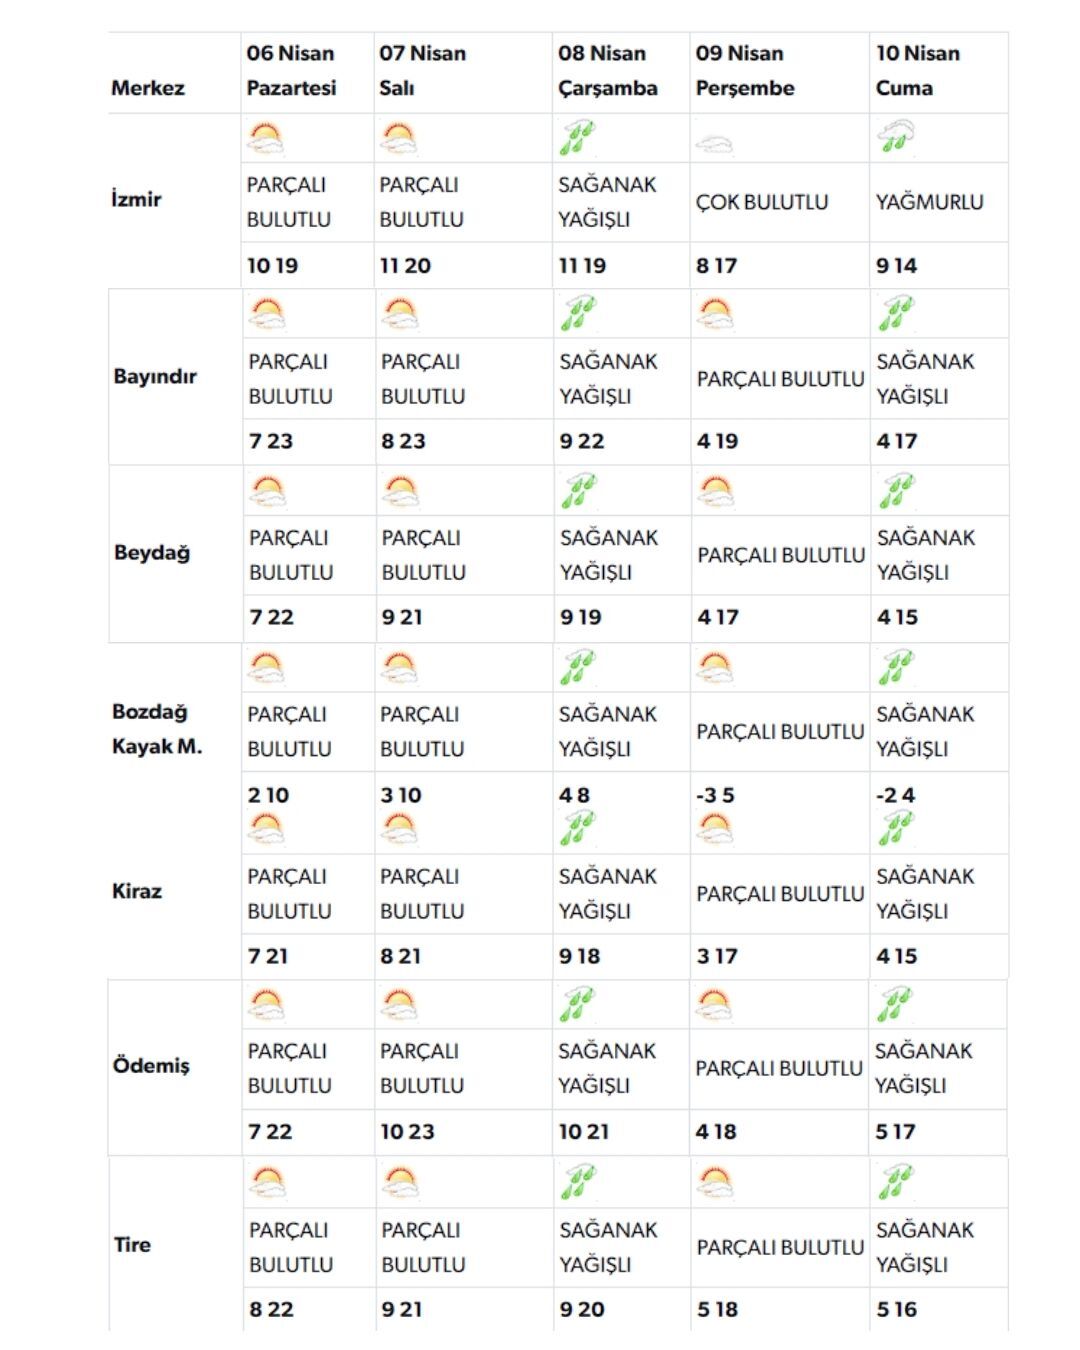Click İzmir's rain shower icon for 08 Nisan

click(577, 138)
